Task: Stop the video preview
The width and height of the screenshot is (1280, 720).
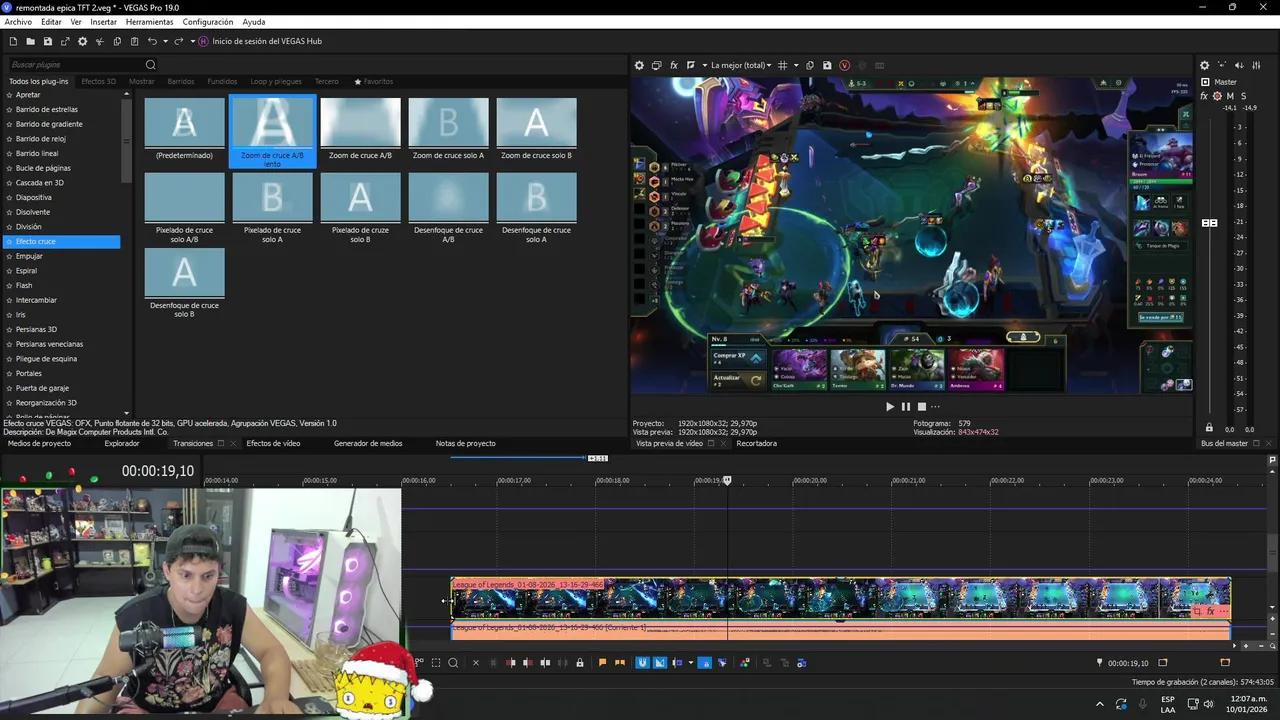Action: click(922, 407)
